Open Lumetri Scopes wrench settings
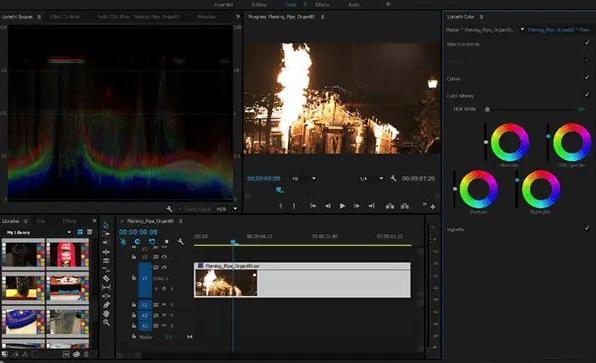 [x=169, y=209]
